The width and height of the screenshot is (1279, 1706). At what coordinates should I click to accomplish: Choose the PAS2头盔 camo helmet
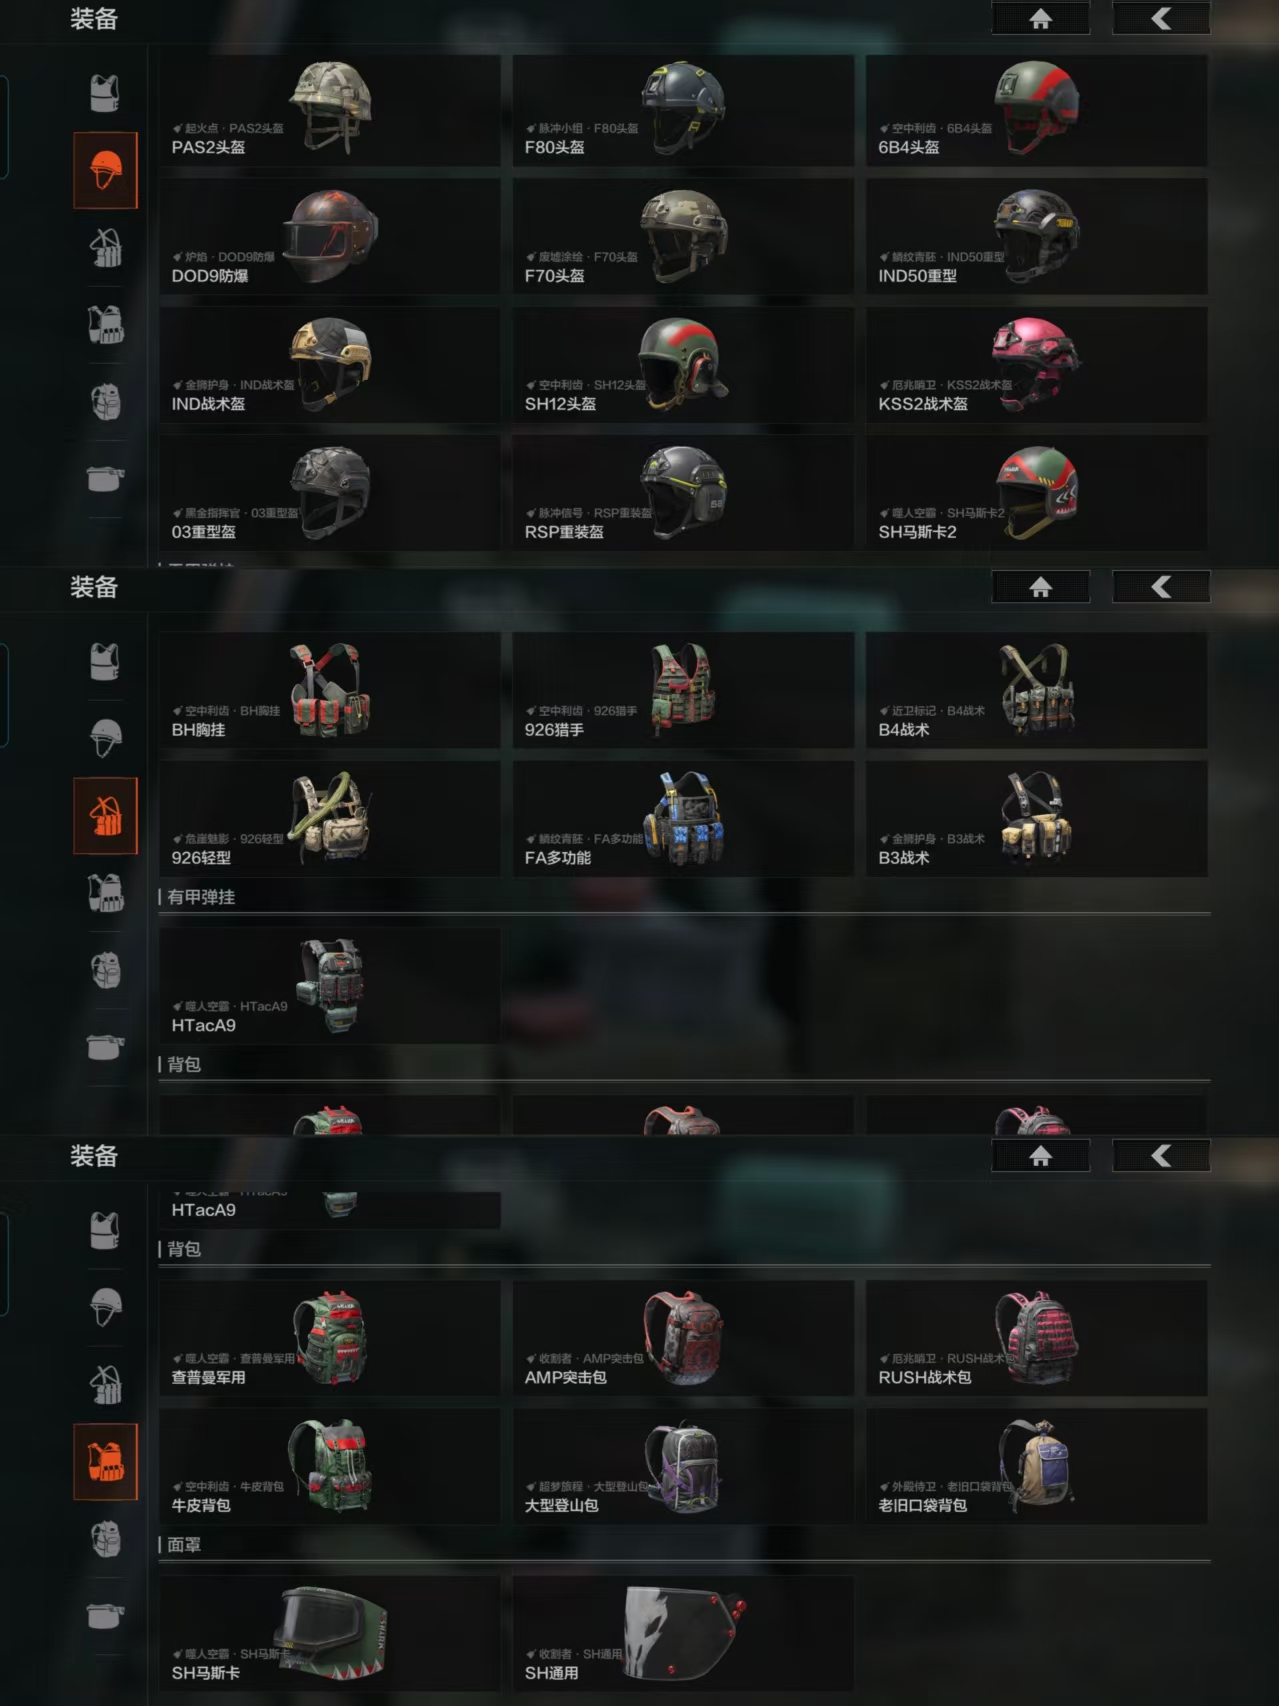pos(330,111)
